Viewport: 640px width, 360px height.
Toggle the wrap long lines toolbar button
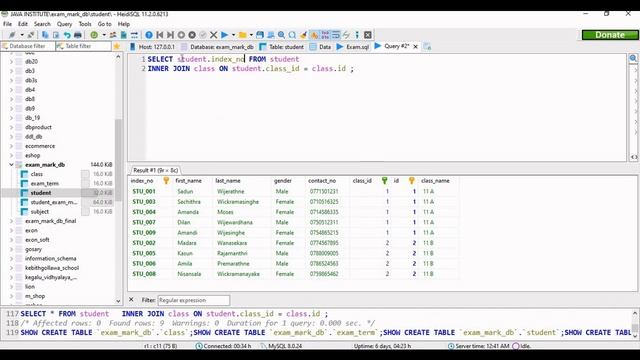point(336,35)
